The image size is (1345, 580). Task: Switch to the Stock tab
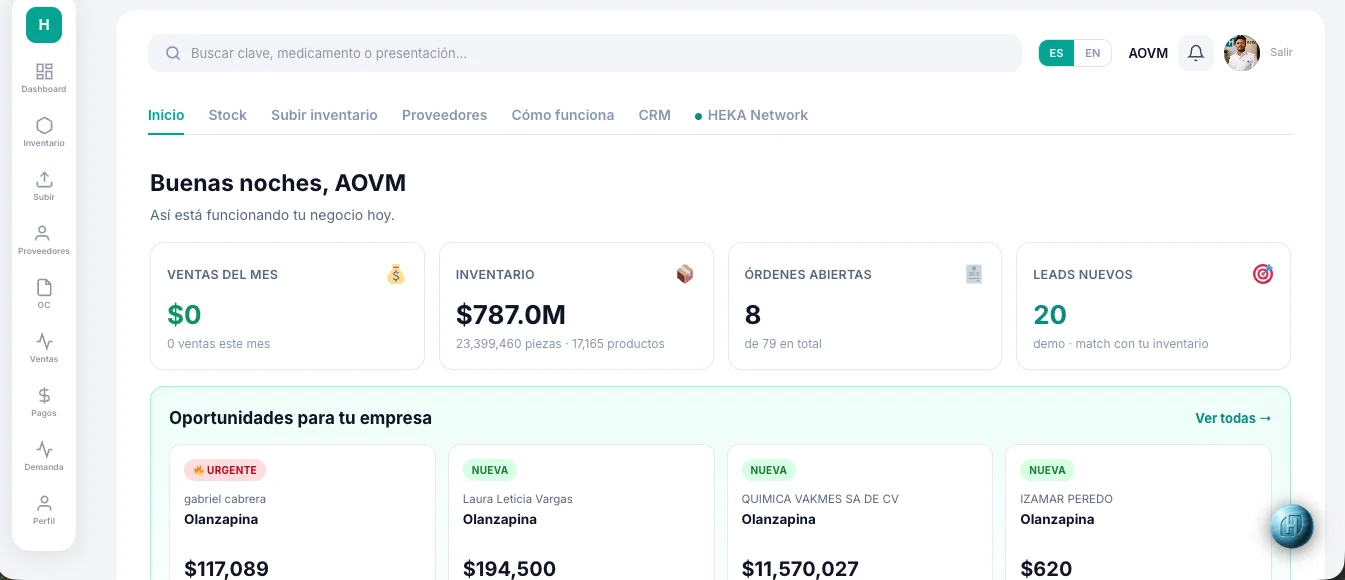click(x=228, y=115)
